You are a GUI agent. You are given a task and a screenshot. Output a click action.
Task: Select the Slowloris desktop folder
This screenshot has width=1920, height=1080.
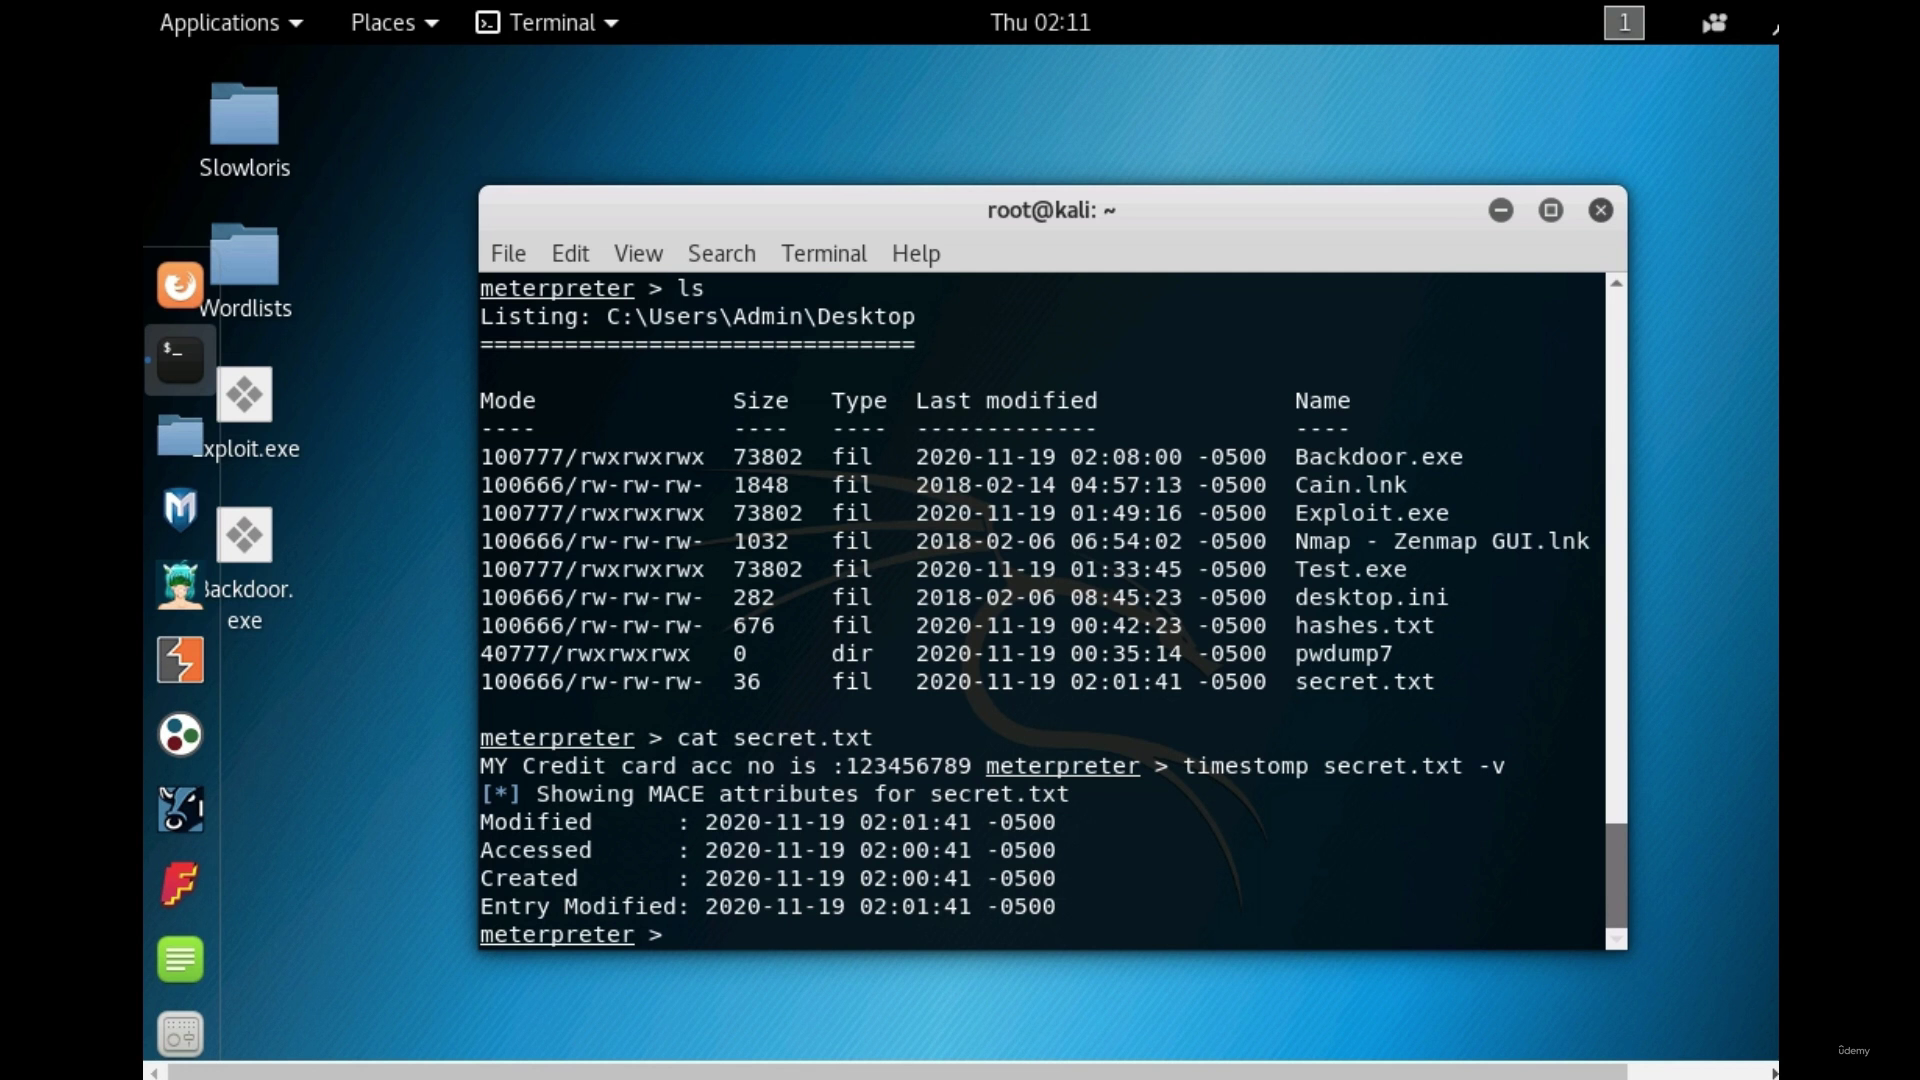pyautogui.click(x=244, y=131)
